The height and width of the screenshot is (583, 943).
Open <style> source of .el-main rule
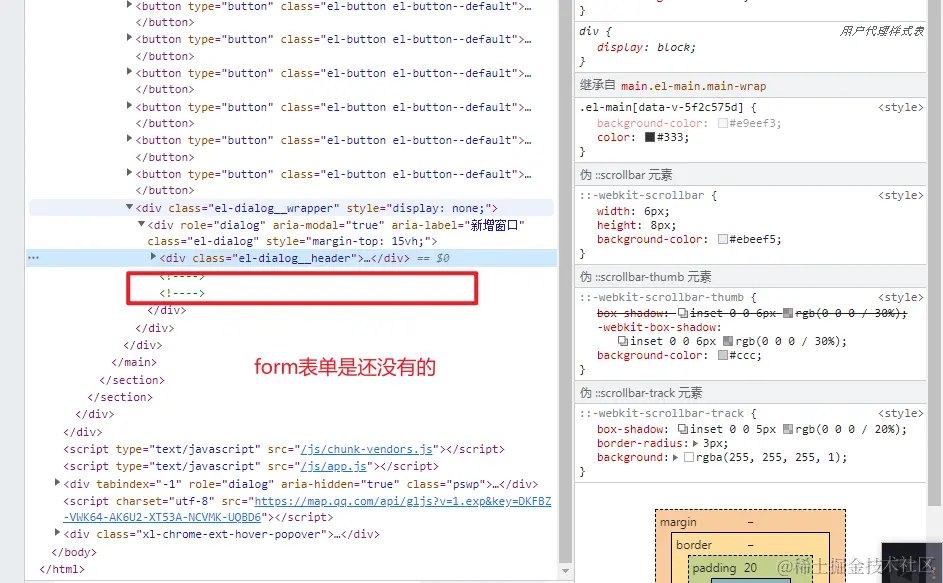coord(900,107)
